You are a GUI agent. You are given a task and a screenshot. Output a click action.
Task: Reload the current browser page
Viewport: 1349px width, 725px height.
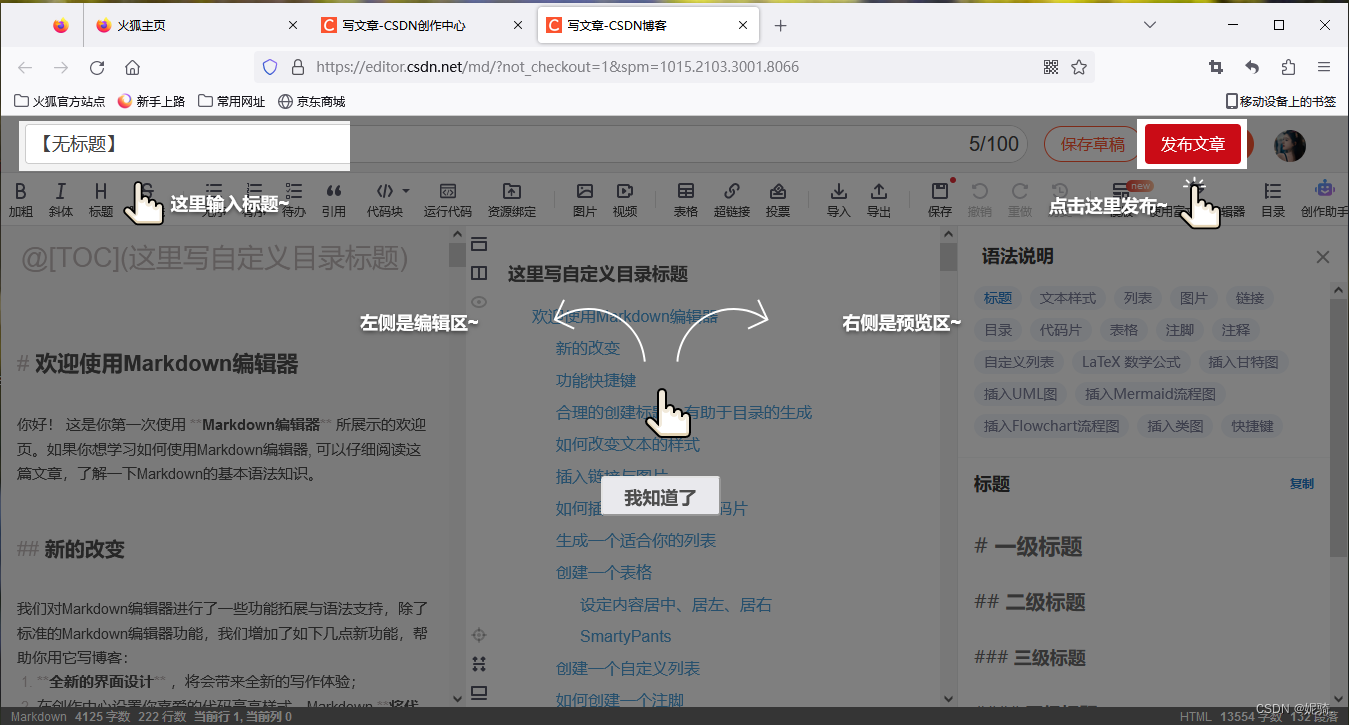97,68
